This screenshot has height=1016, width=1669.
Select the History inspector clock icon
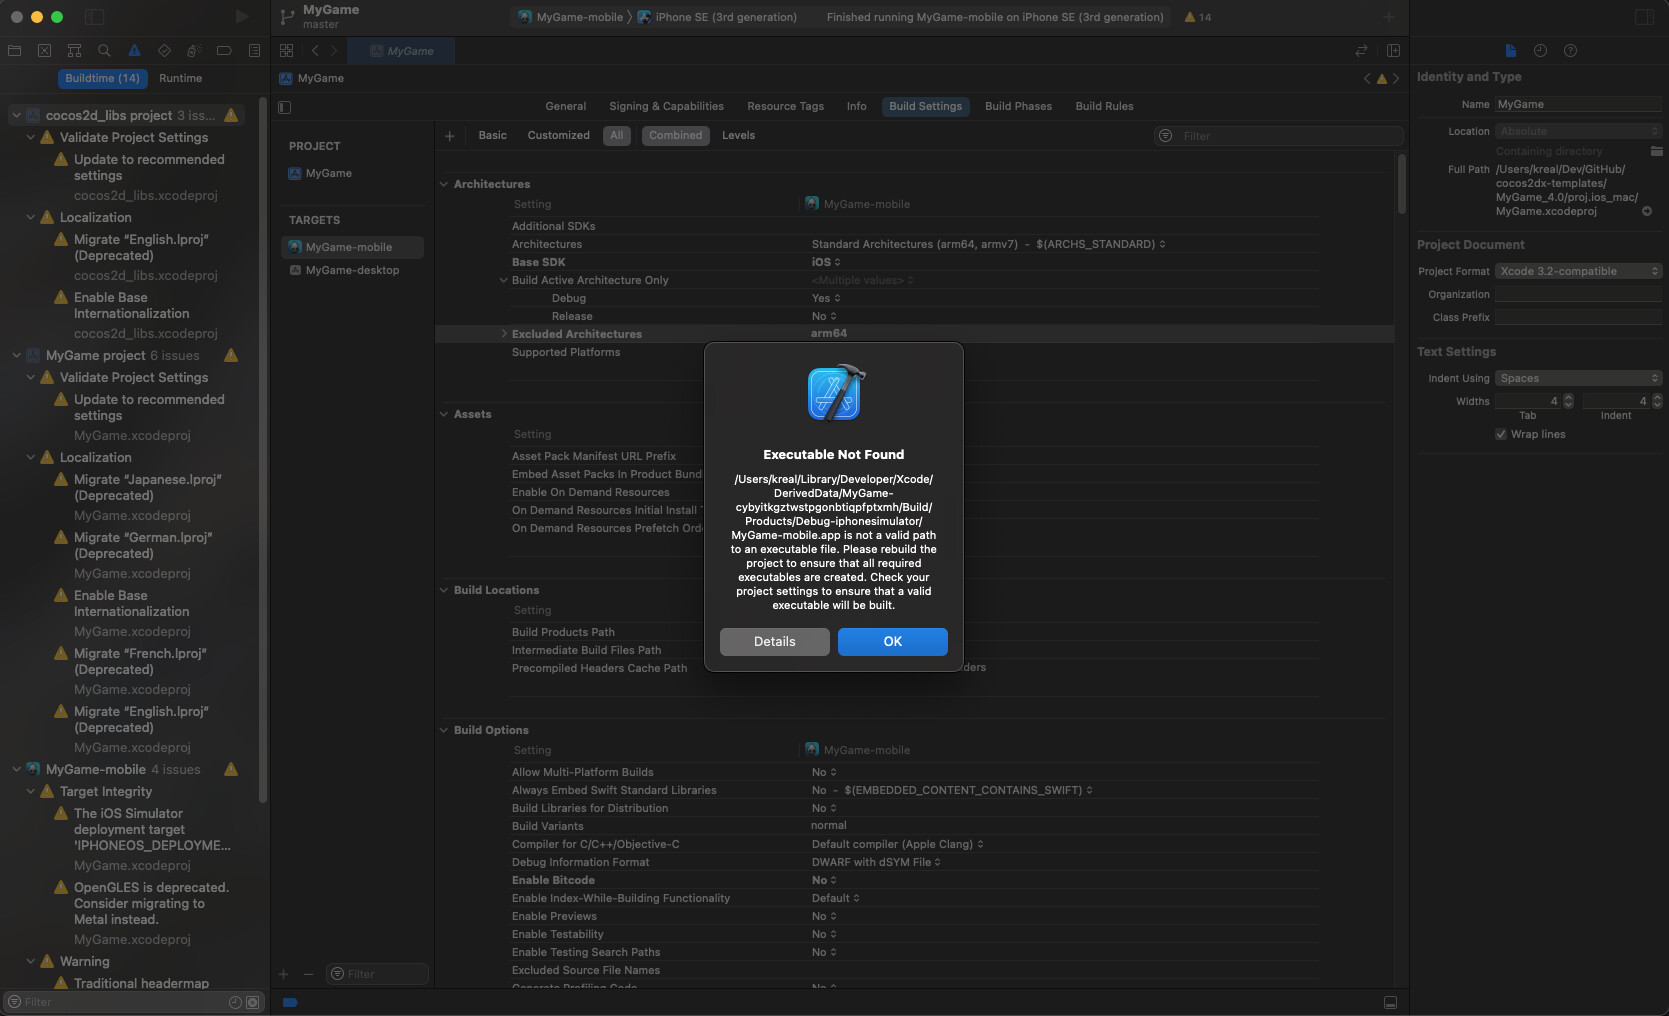pyautogui.click(x=1540, y=50)
